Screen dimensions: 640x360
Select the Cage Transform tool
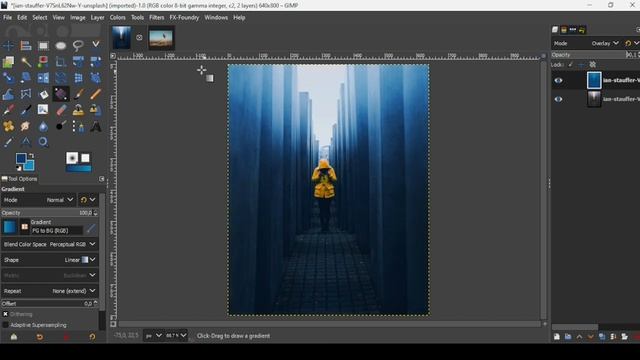26,94
